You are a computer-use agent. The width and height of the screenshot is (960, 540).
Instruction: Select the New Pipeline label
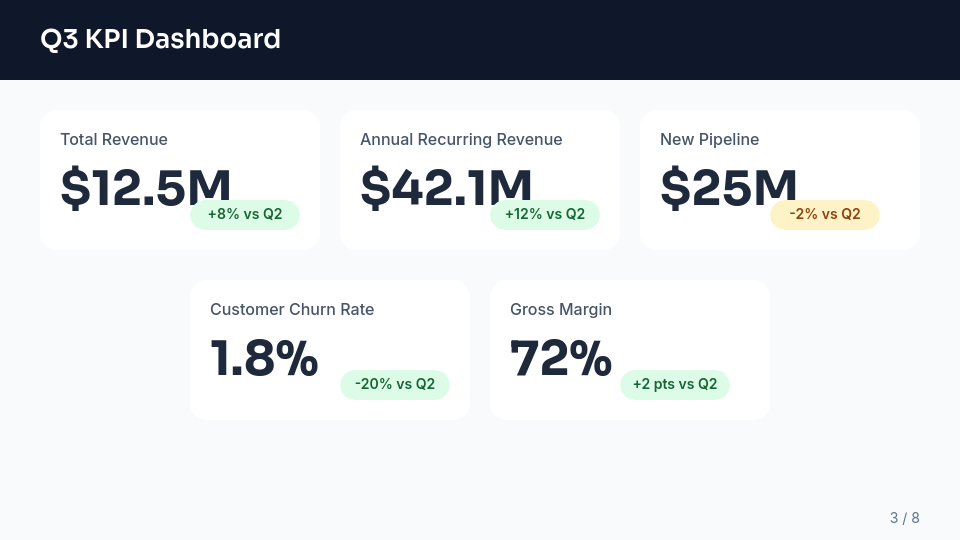[x=709, y=139]
